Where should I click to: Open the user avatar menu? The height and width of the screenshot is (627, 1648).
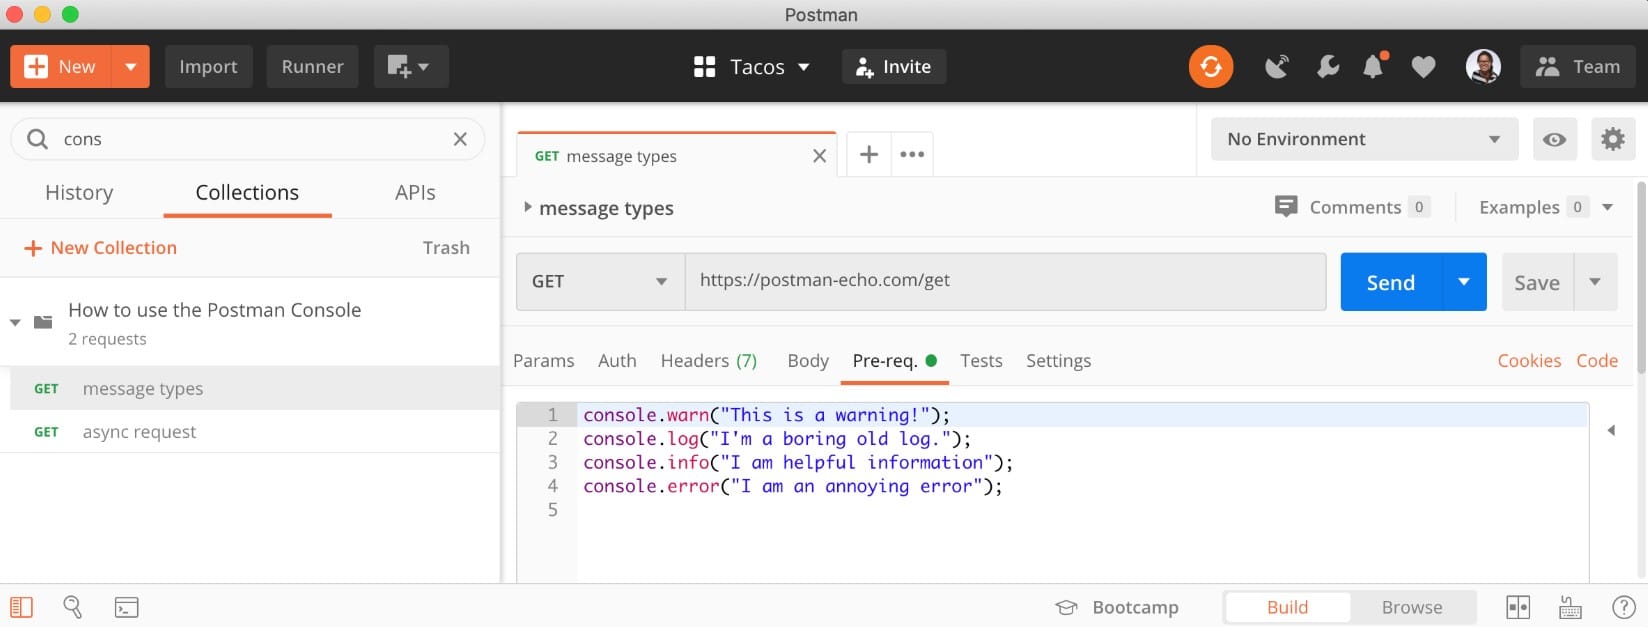pyautogui.click(x=1483, y=67)
